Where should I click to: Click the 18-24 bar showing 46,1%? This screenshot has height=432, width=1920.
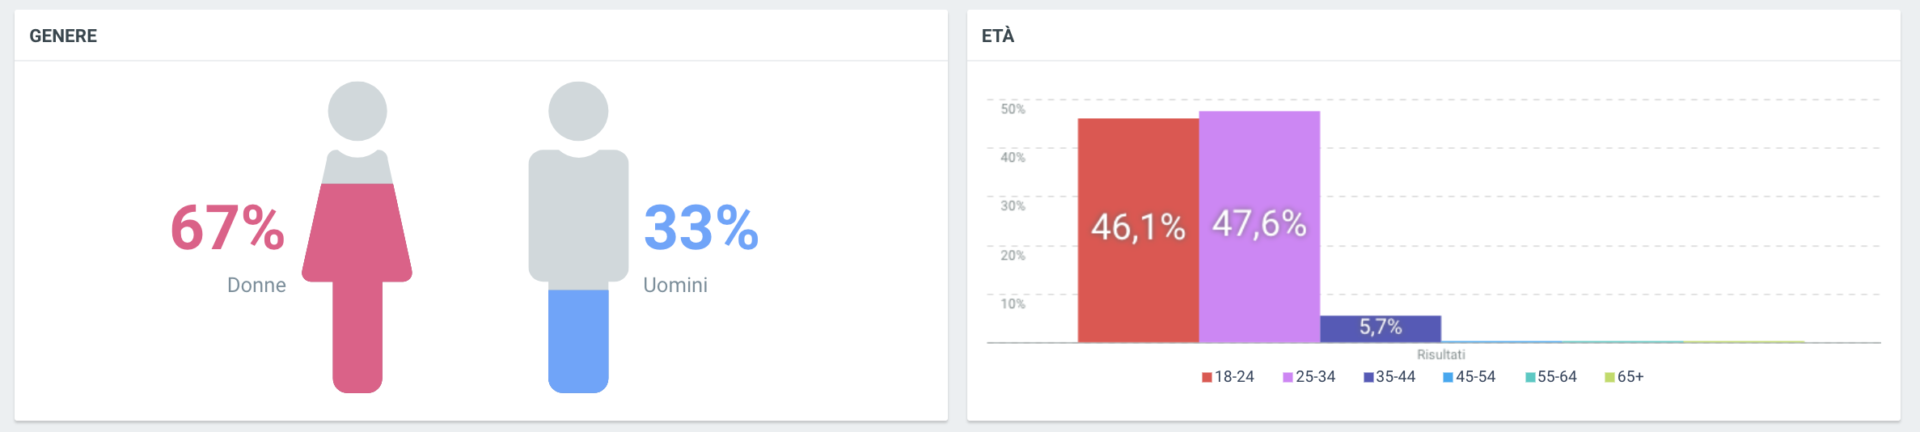[1138, 230]
